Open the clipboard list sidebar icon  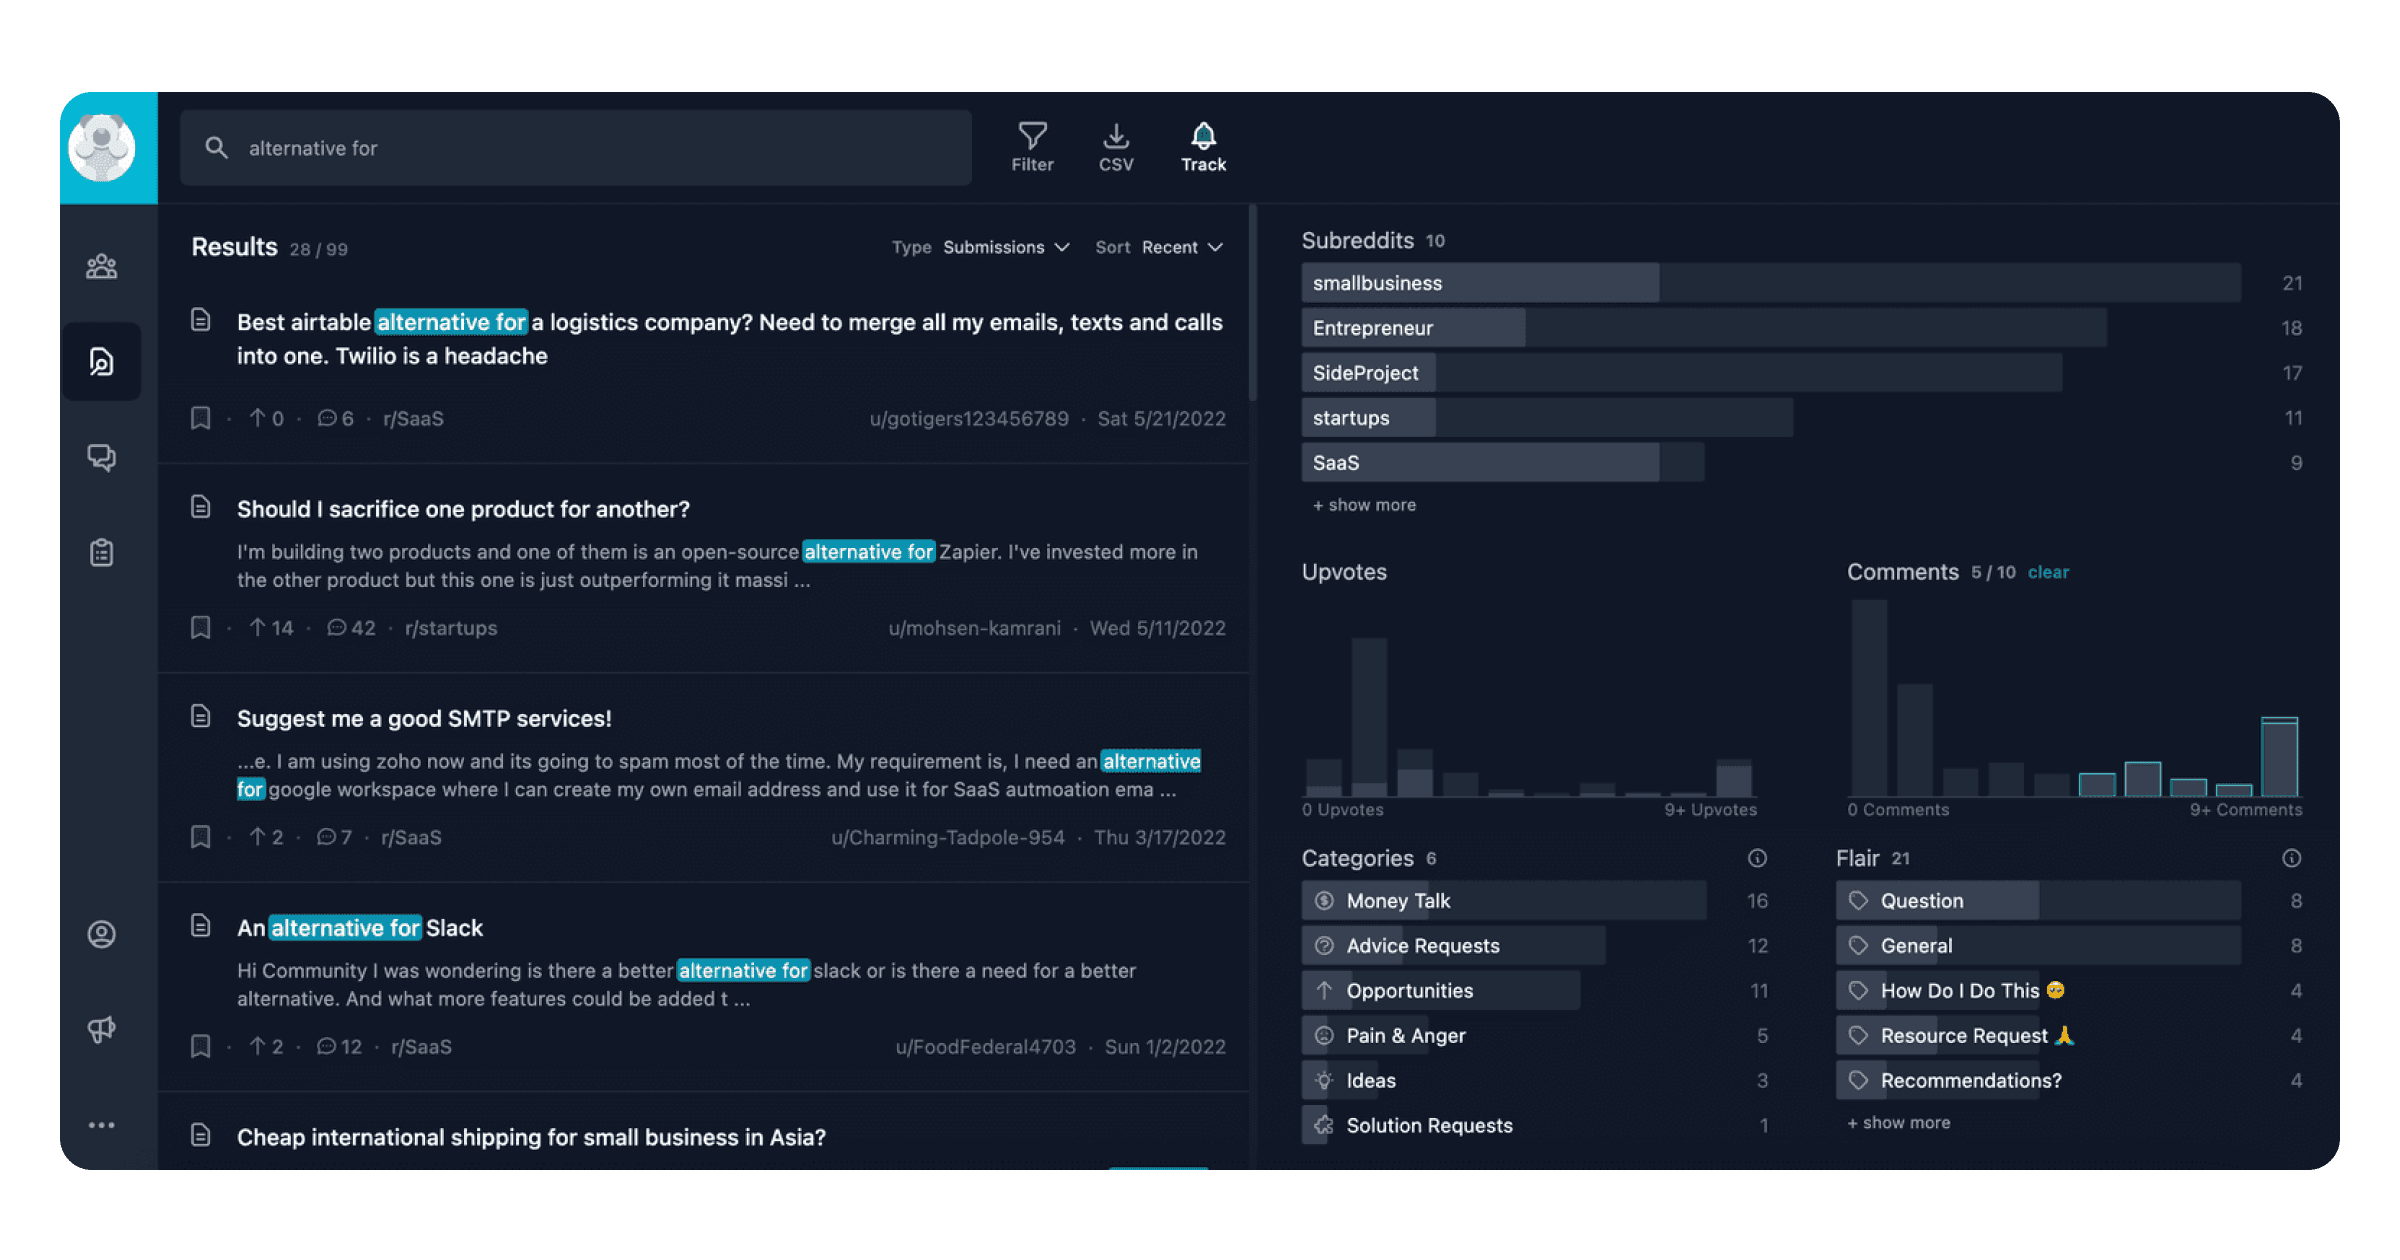tap(101, 552)
